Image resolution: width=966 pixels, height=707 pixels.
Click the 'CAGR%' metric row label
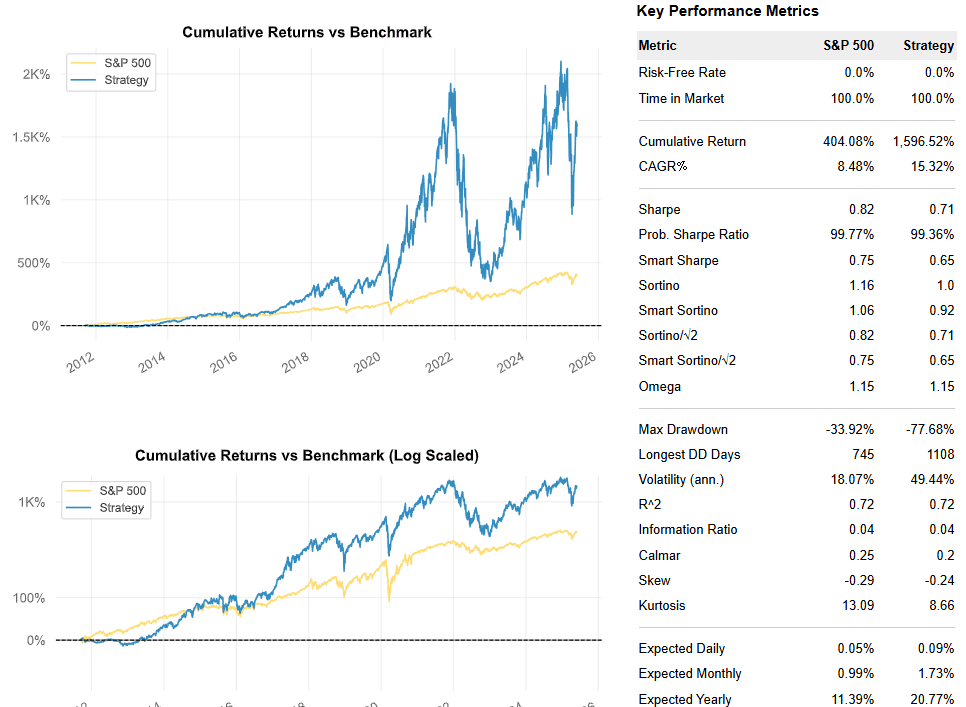point(663,166)
